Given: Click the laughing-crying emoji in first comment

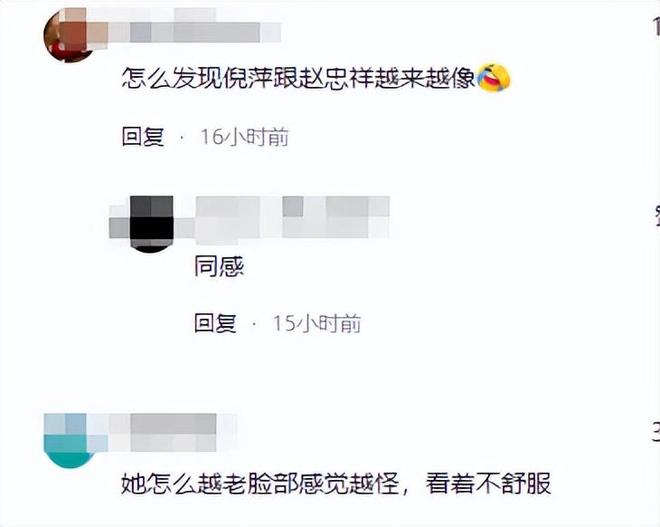Looking at the screenshot, I should tap(494, 78).
